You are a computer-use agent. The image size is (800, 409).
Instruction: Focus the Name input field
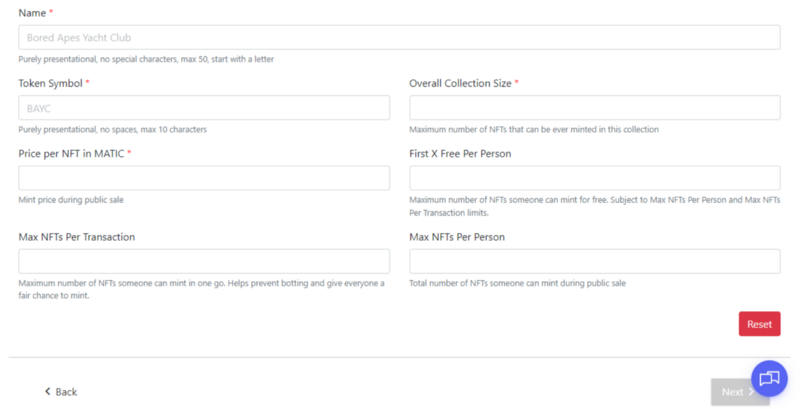tap(399, 37)
